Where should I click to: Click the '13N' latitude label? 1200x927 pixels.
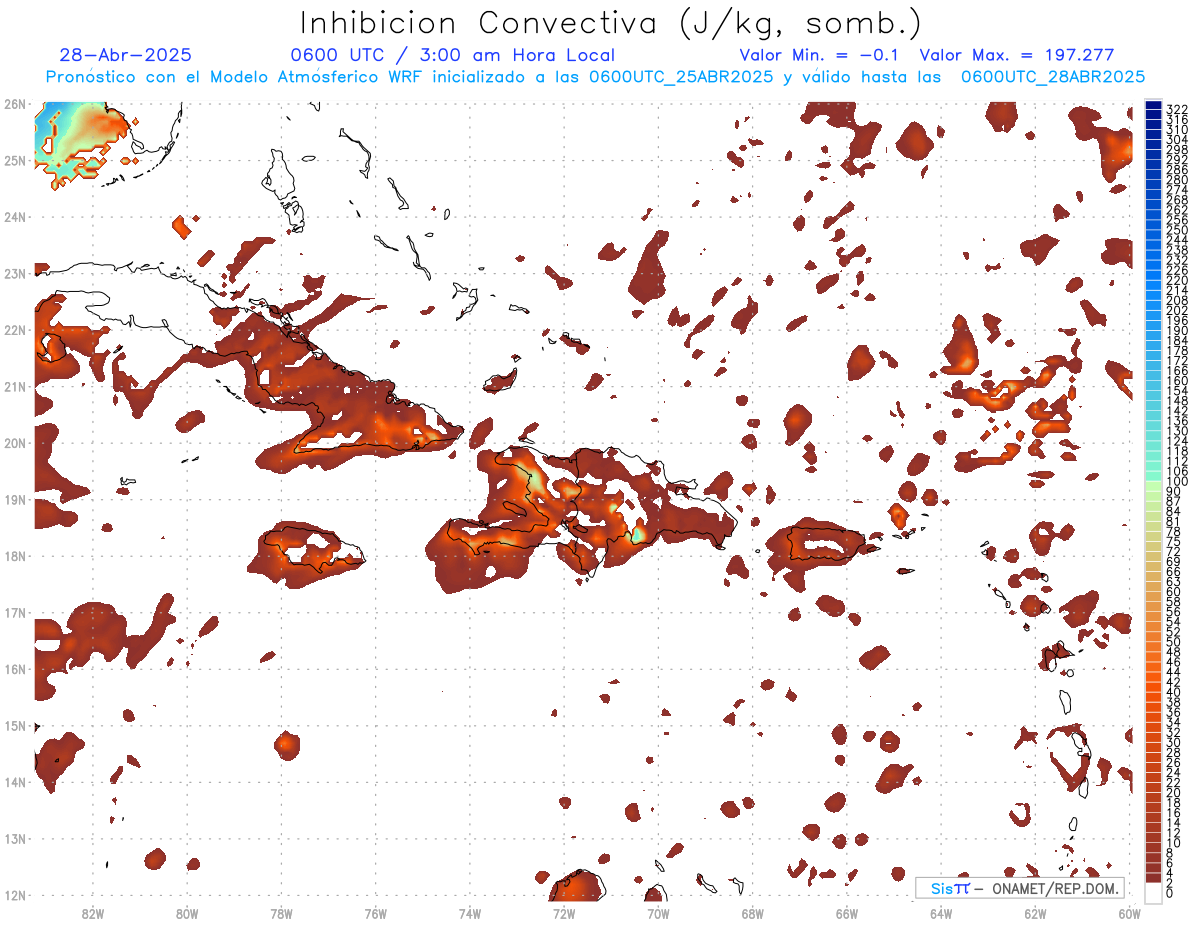(x=14, y=838)
